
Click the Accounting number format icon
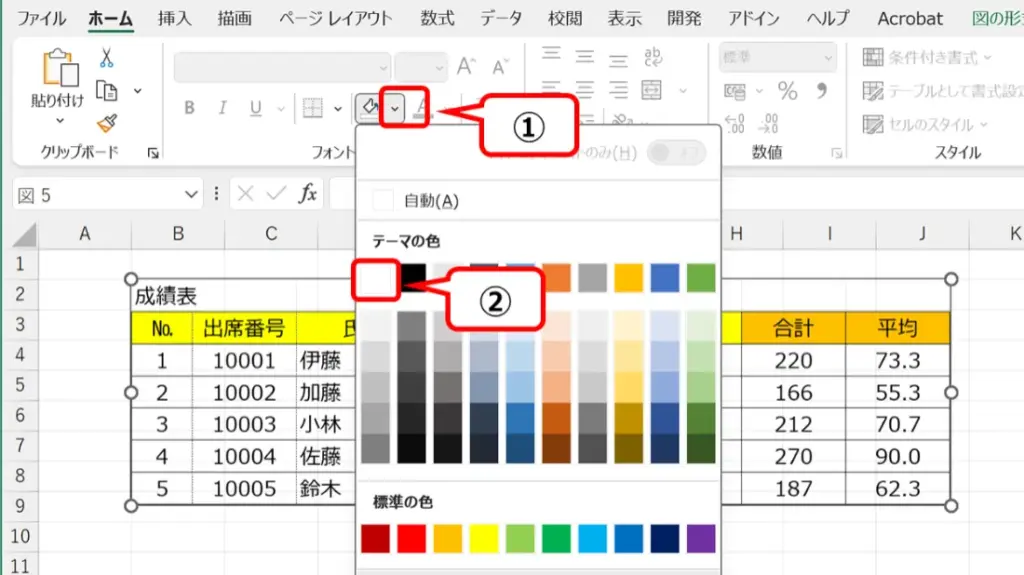pyautogui.click(x=735, y=91)
